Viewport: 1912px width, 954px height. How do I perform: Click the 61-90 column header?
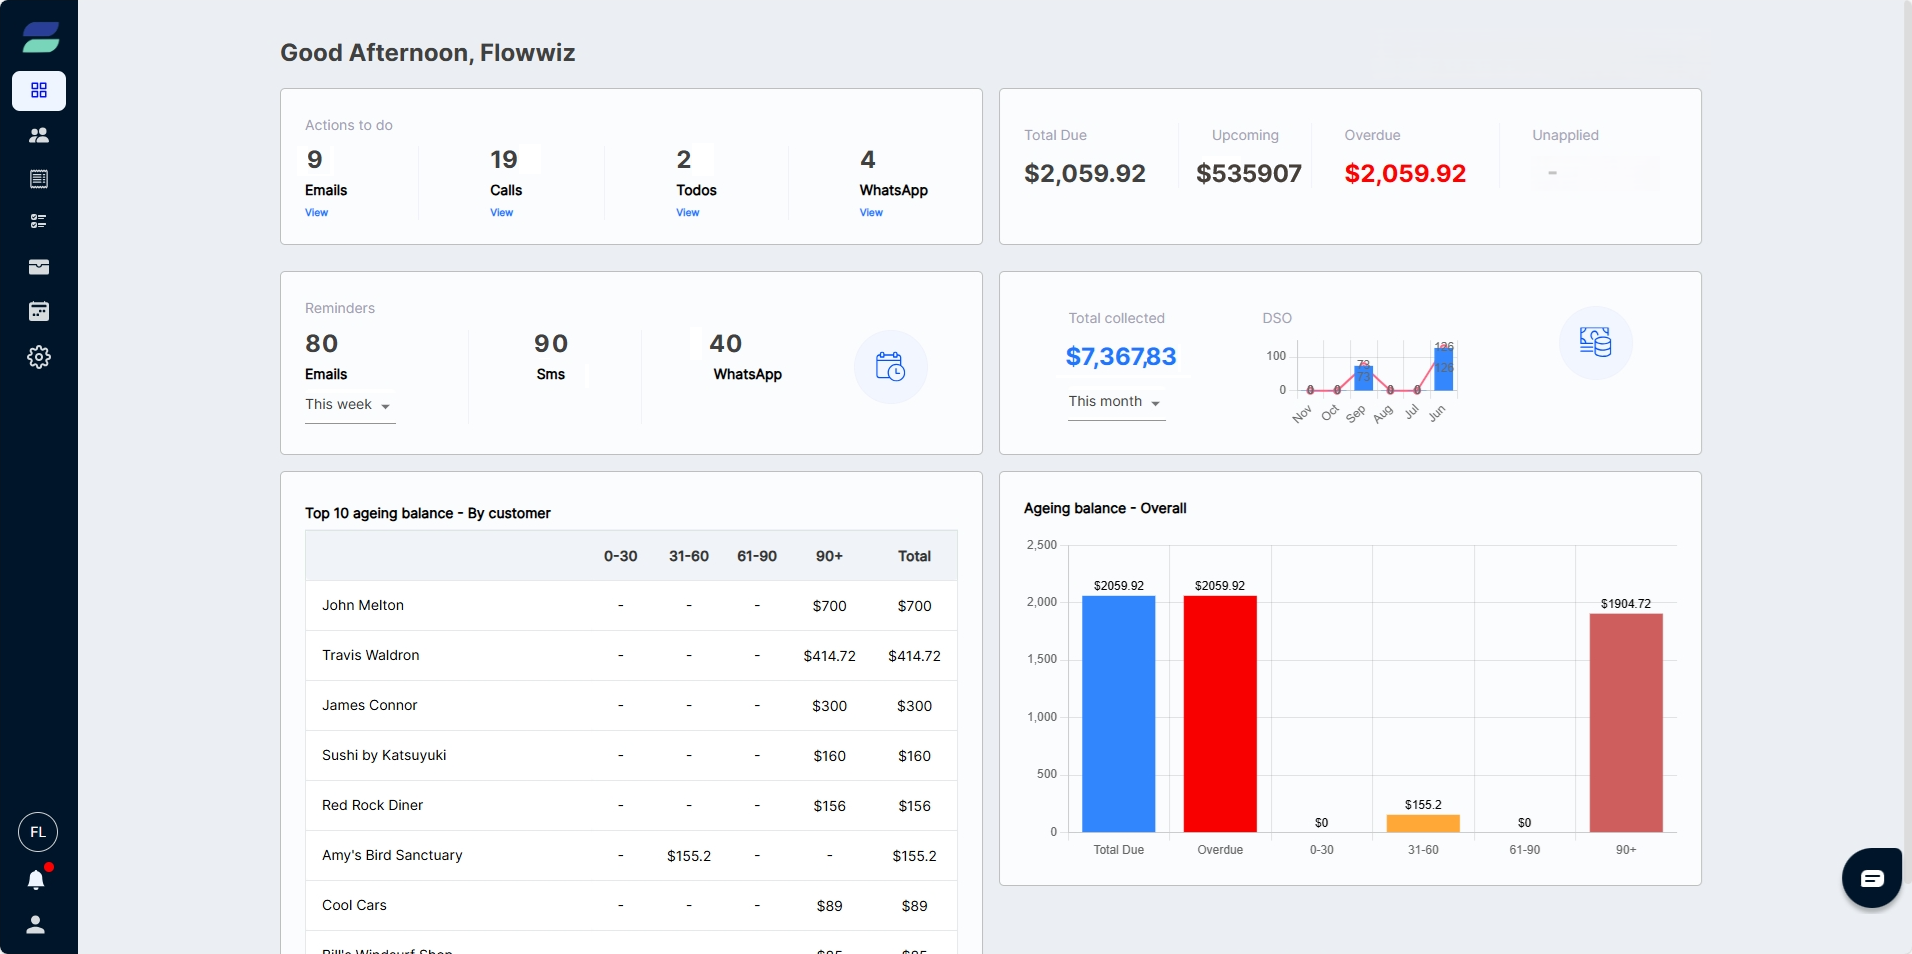757,556
